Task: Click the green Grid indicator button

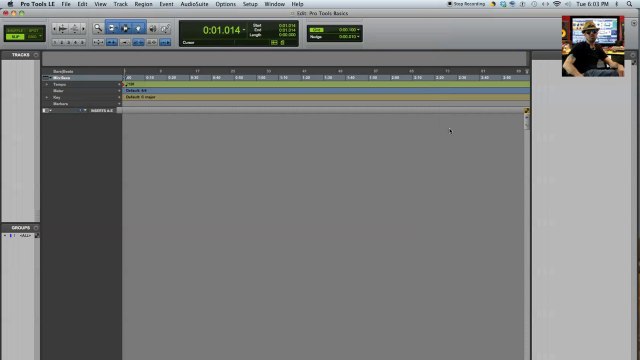Action: pos(317,30)
